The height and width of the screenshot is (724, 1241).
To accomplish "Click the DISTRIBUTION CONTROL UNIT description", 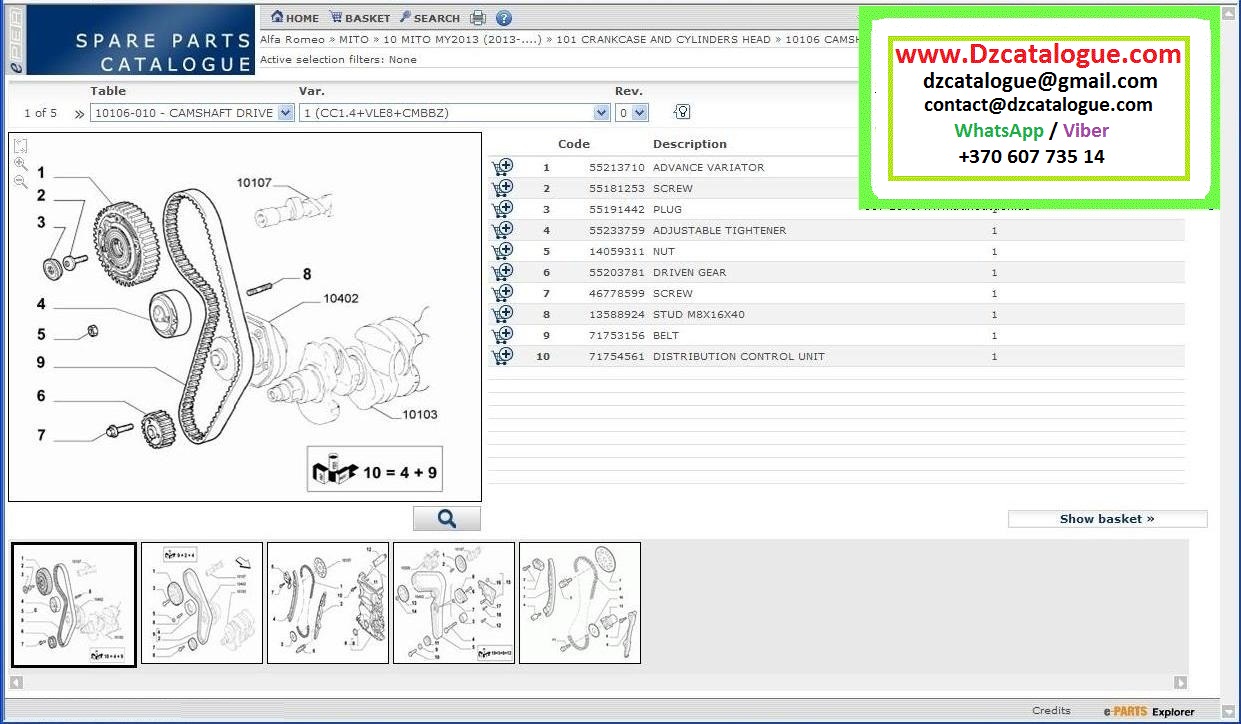I will point(739,356).
